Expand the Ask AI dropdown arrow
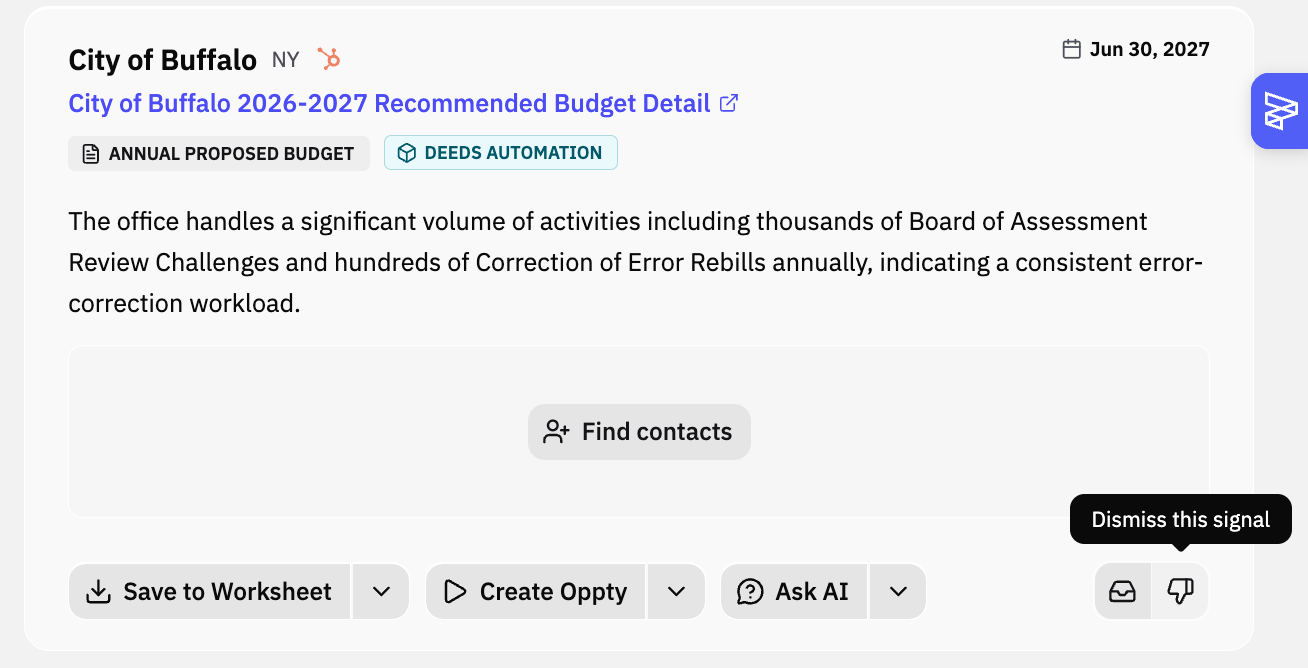Screen dimensions: 1308x668 pyautogui.click(x=898, y=592)
